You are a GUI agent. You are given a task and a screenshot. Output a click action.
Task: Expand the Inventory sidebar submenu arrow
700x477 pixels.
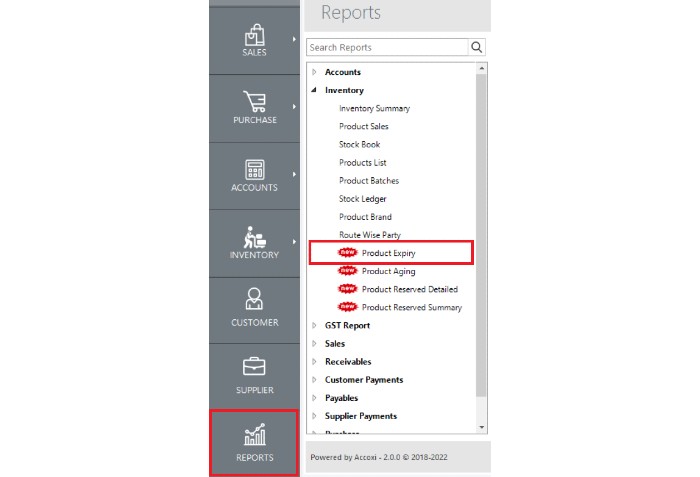pyautogui.click(x=294, y=242)
